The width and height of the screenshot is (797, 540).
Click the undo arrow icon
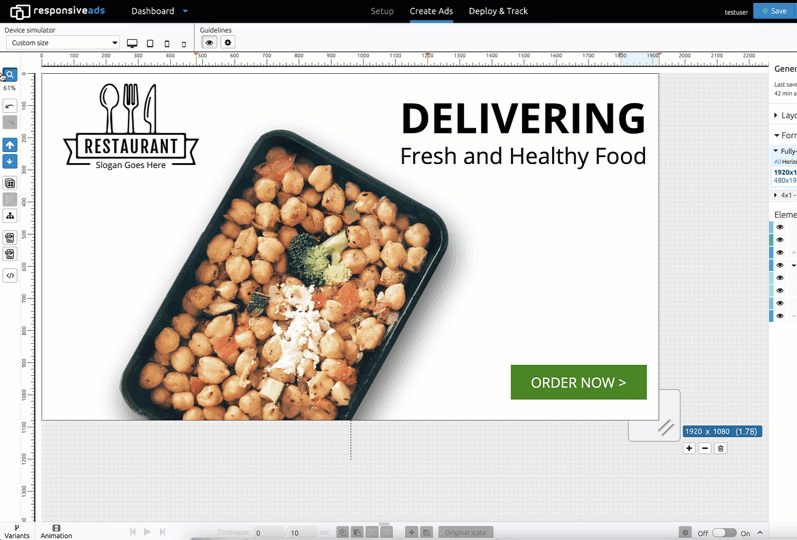point(10,106)
